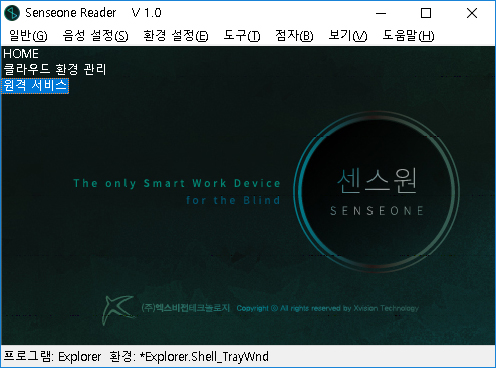Open the 점자(B) menu

(x=294, y=35)
